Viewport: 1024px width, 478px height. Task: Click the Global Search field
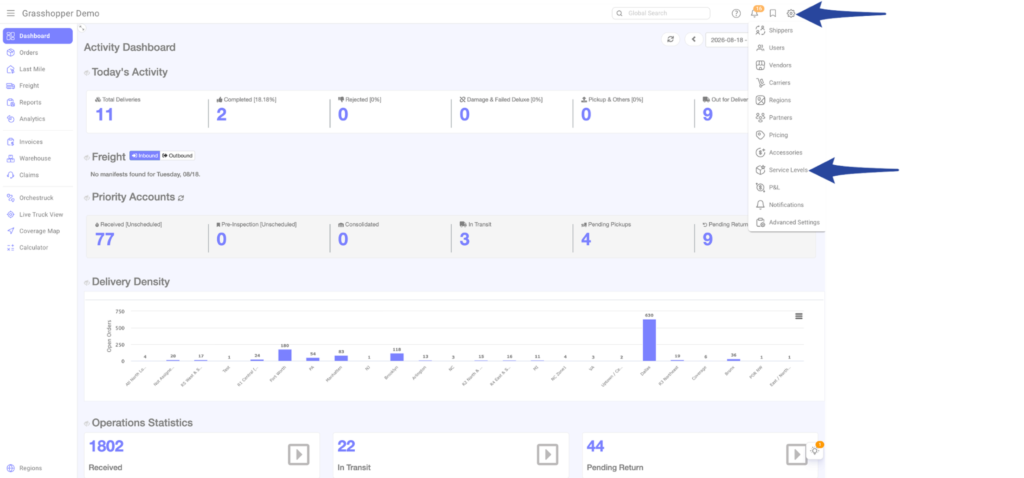coord(661,13)
